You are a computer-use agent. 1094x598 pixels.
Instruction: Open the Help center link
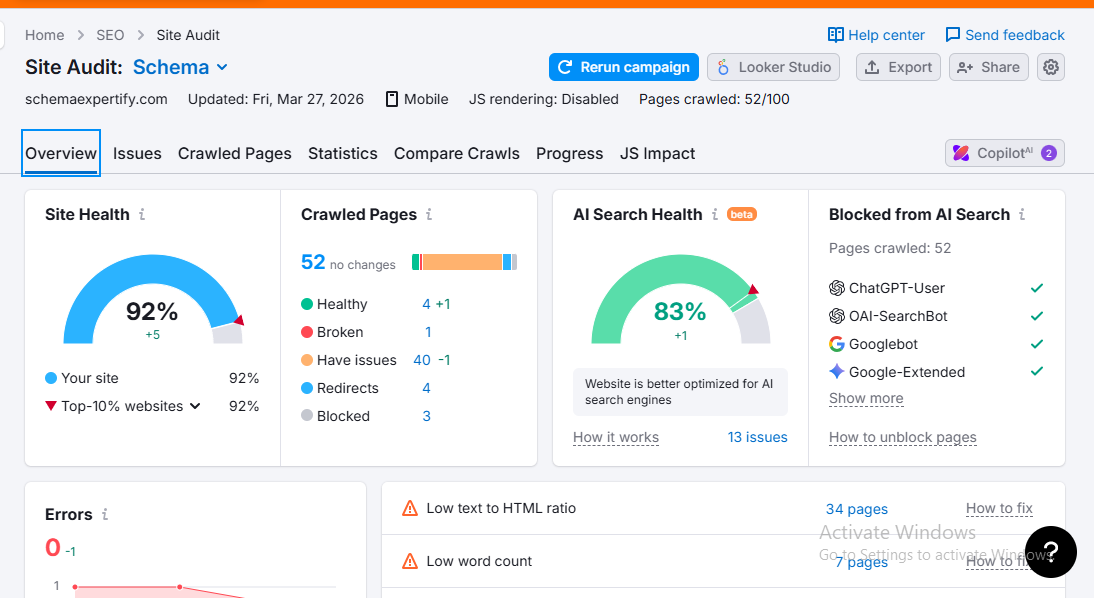click(x=876, y=35)
